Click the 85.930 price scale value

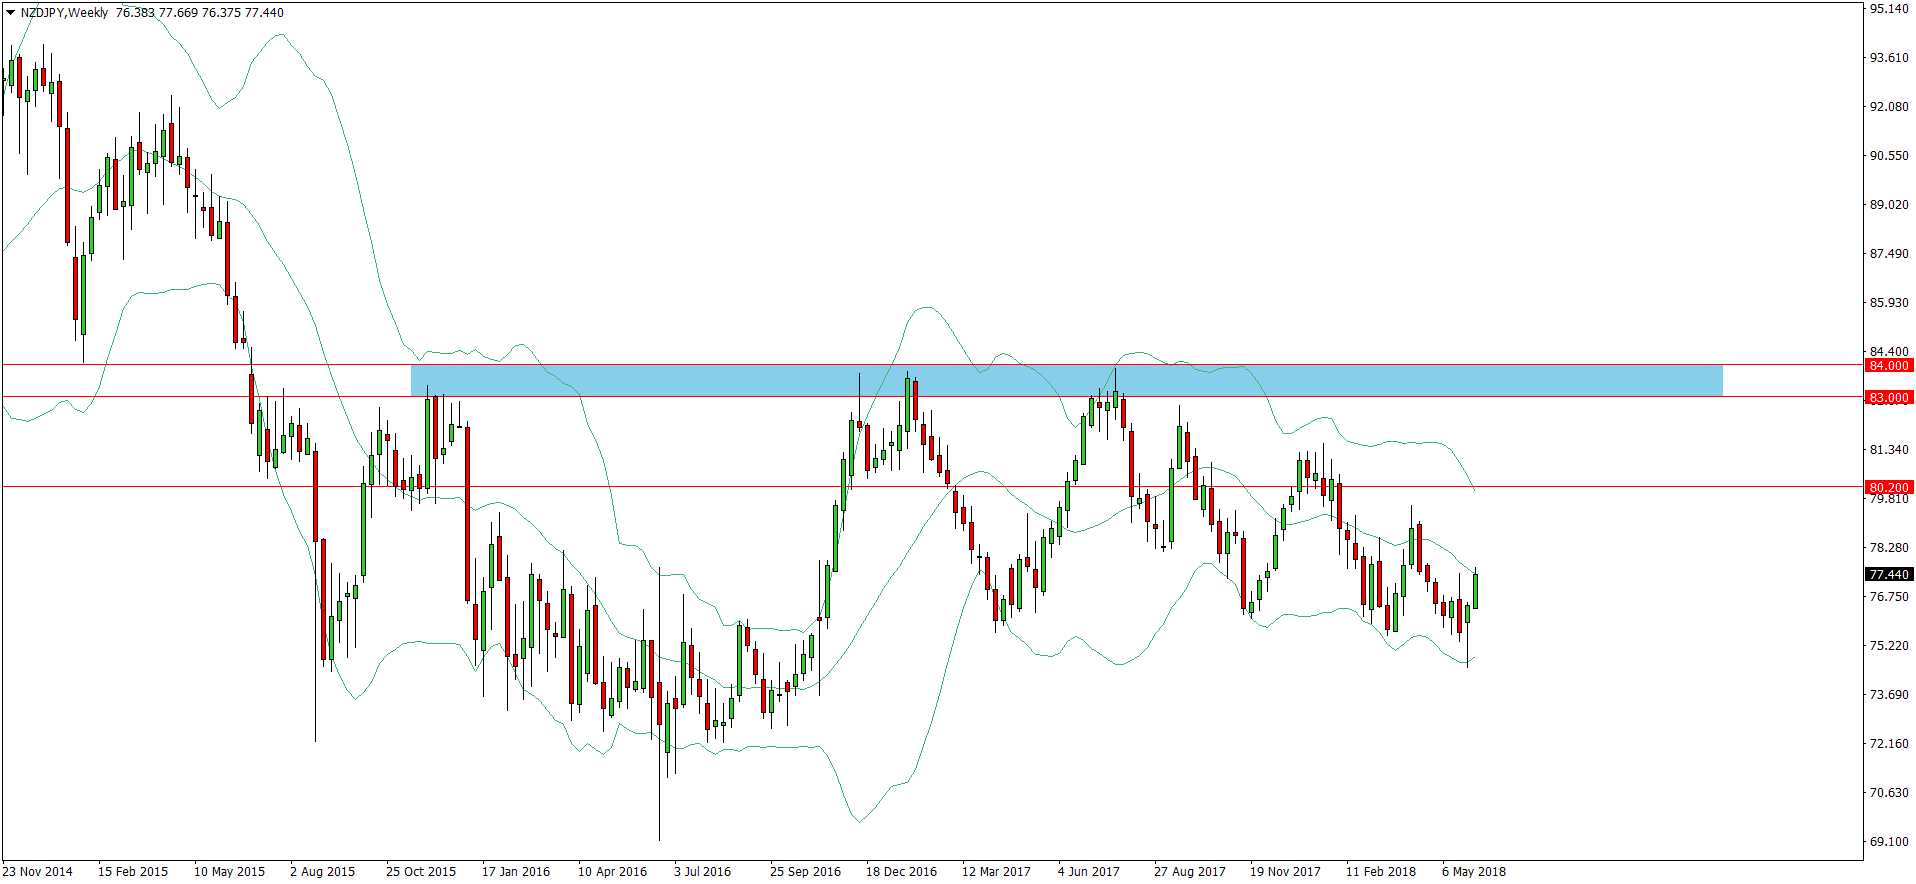tap(1889, 303)
